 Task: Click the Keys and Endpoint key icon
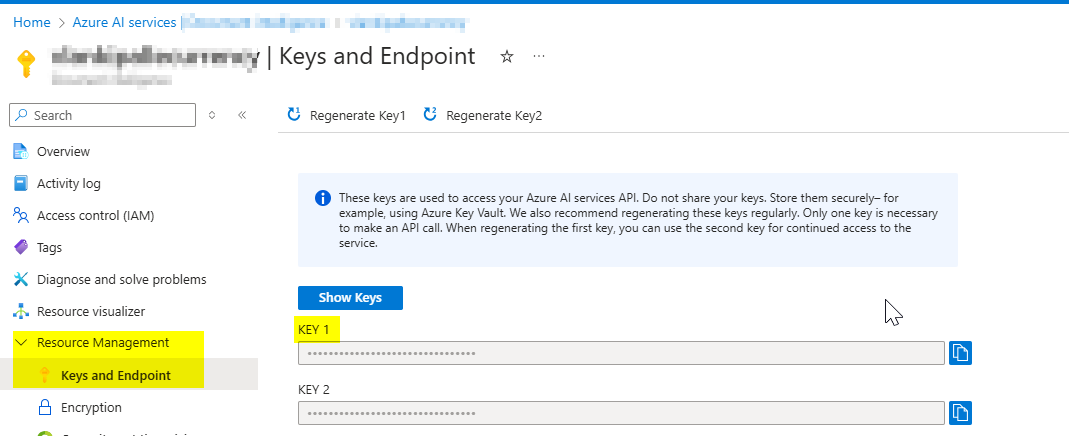tap(45, 375)
